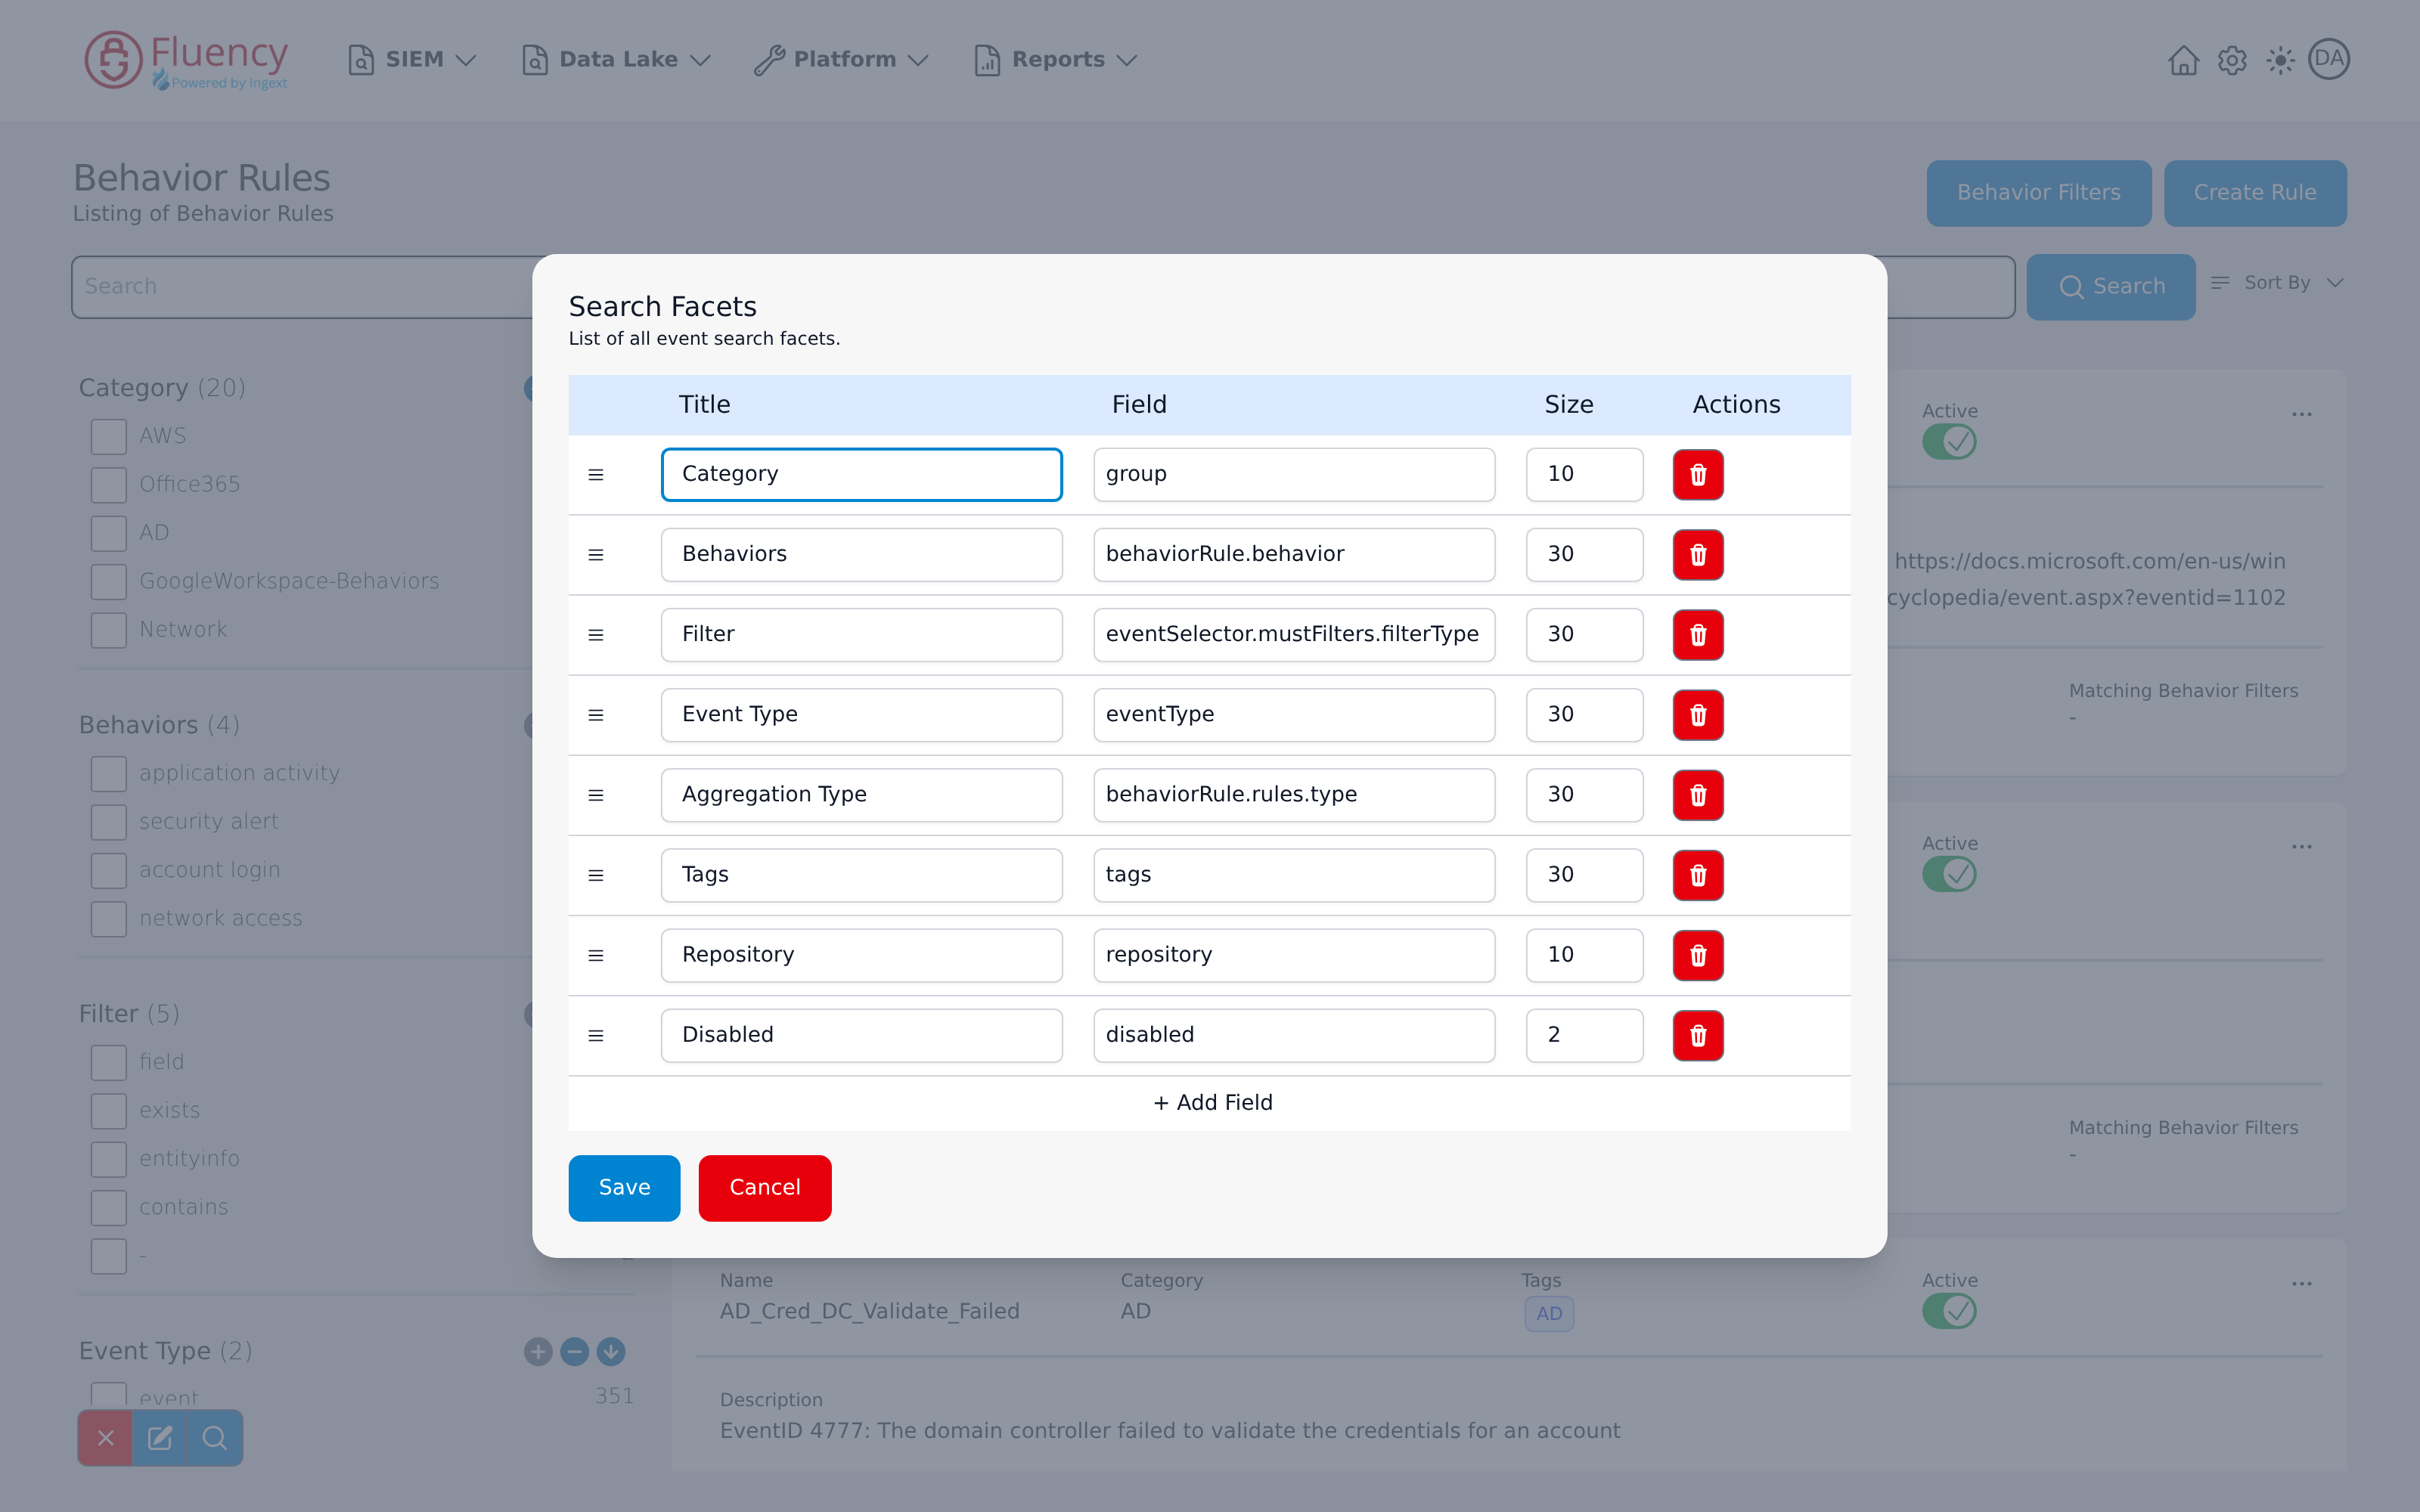Edit the Category title input
The width and height of the screenshot is (2420, 1512).
pyautogui.click(x=861, y=474)
